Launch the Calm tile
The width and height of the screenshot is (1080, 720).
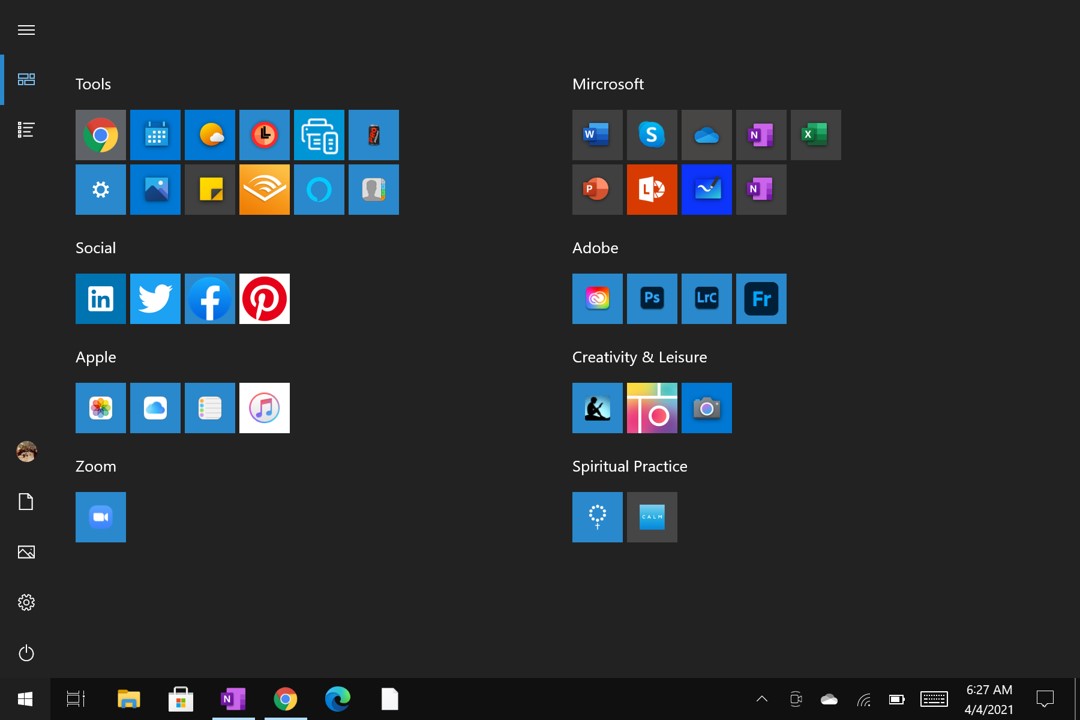pos(652,517)
